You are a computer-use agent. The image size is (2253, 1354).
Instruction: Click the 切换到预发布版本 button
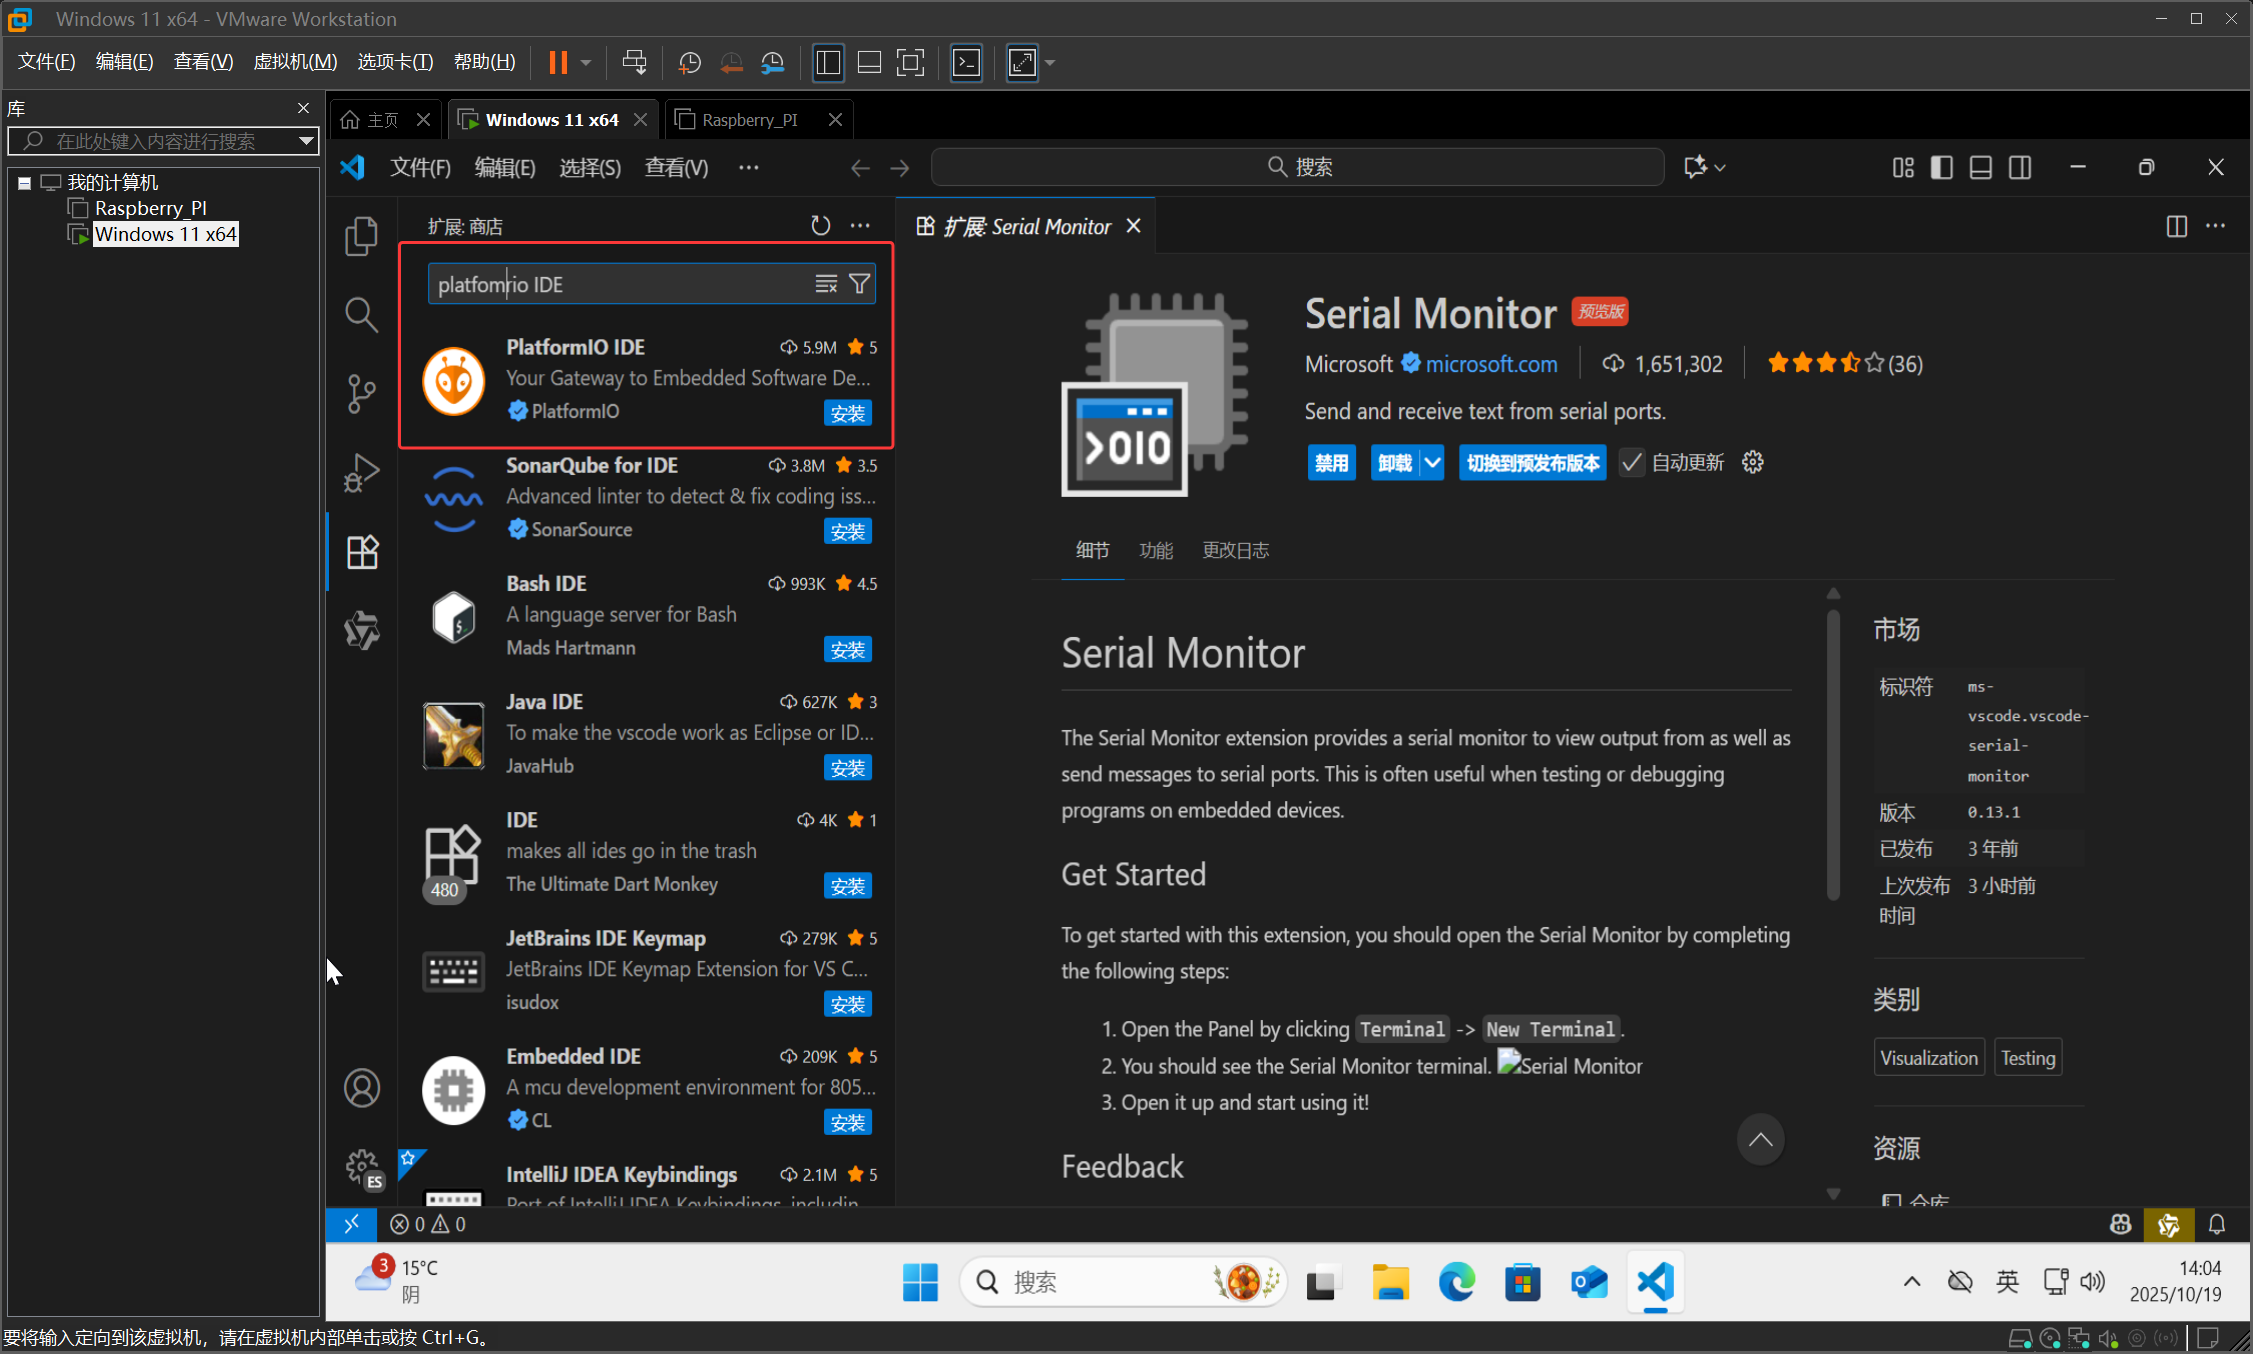pos(1532,462)
